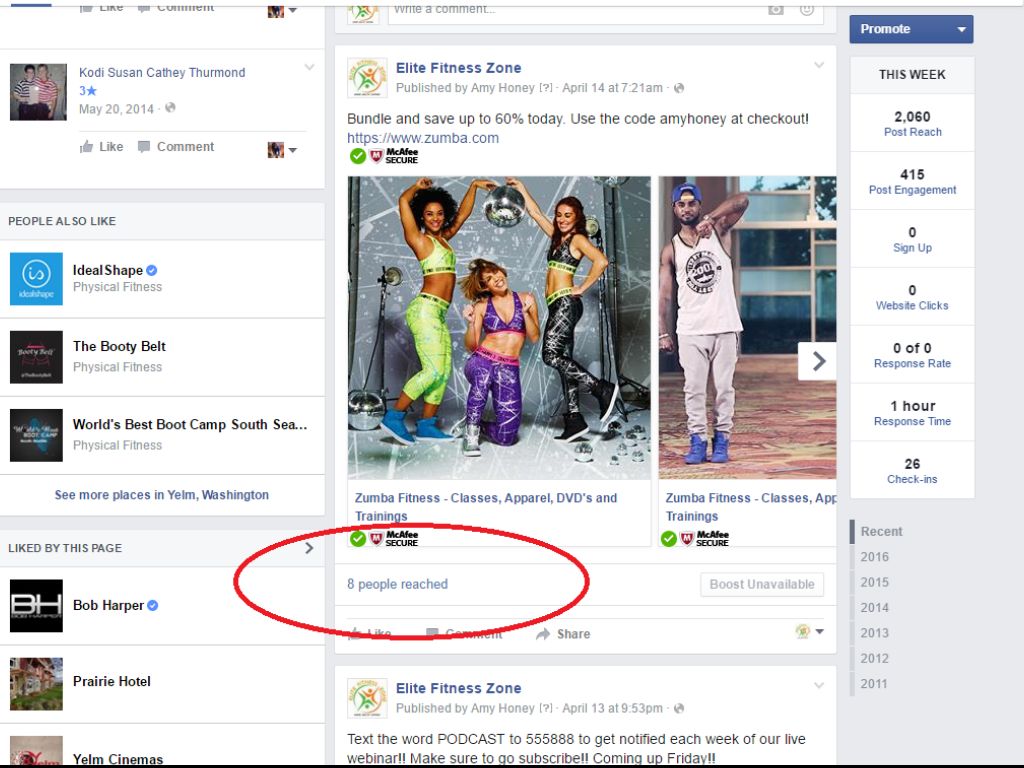Open post-as profile selector beside Share
1024x768 pixels.
coord(809,632)
